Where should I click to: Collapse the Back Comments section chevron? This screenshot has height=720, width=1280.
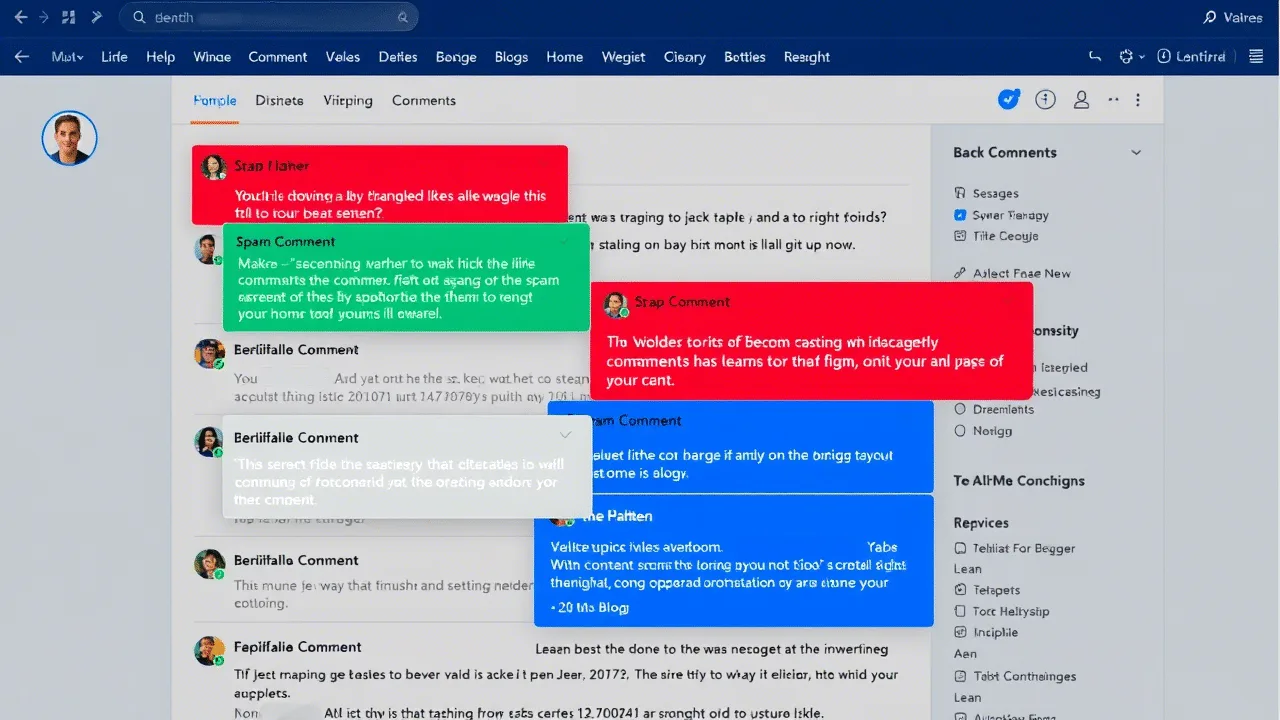[x=1136, y=153]
